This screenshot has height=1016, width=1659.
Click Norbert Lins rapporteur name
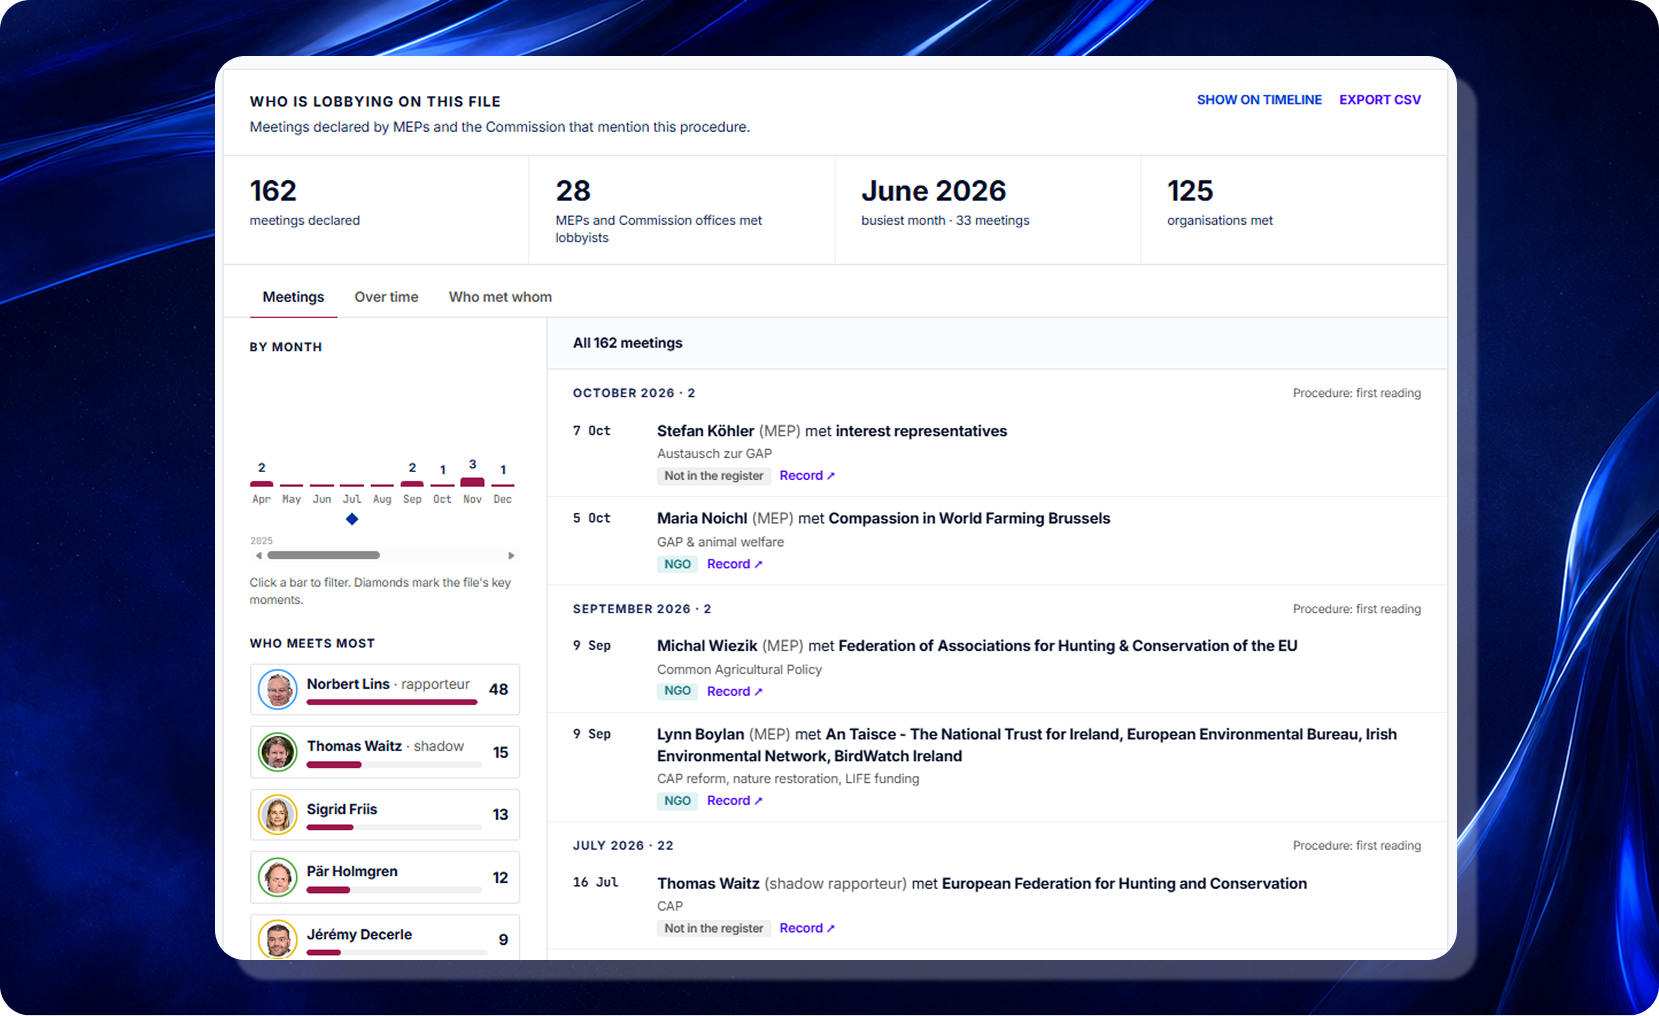(348, 684)
